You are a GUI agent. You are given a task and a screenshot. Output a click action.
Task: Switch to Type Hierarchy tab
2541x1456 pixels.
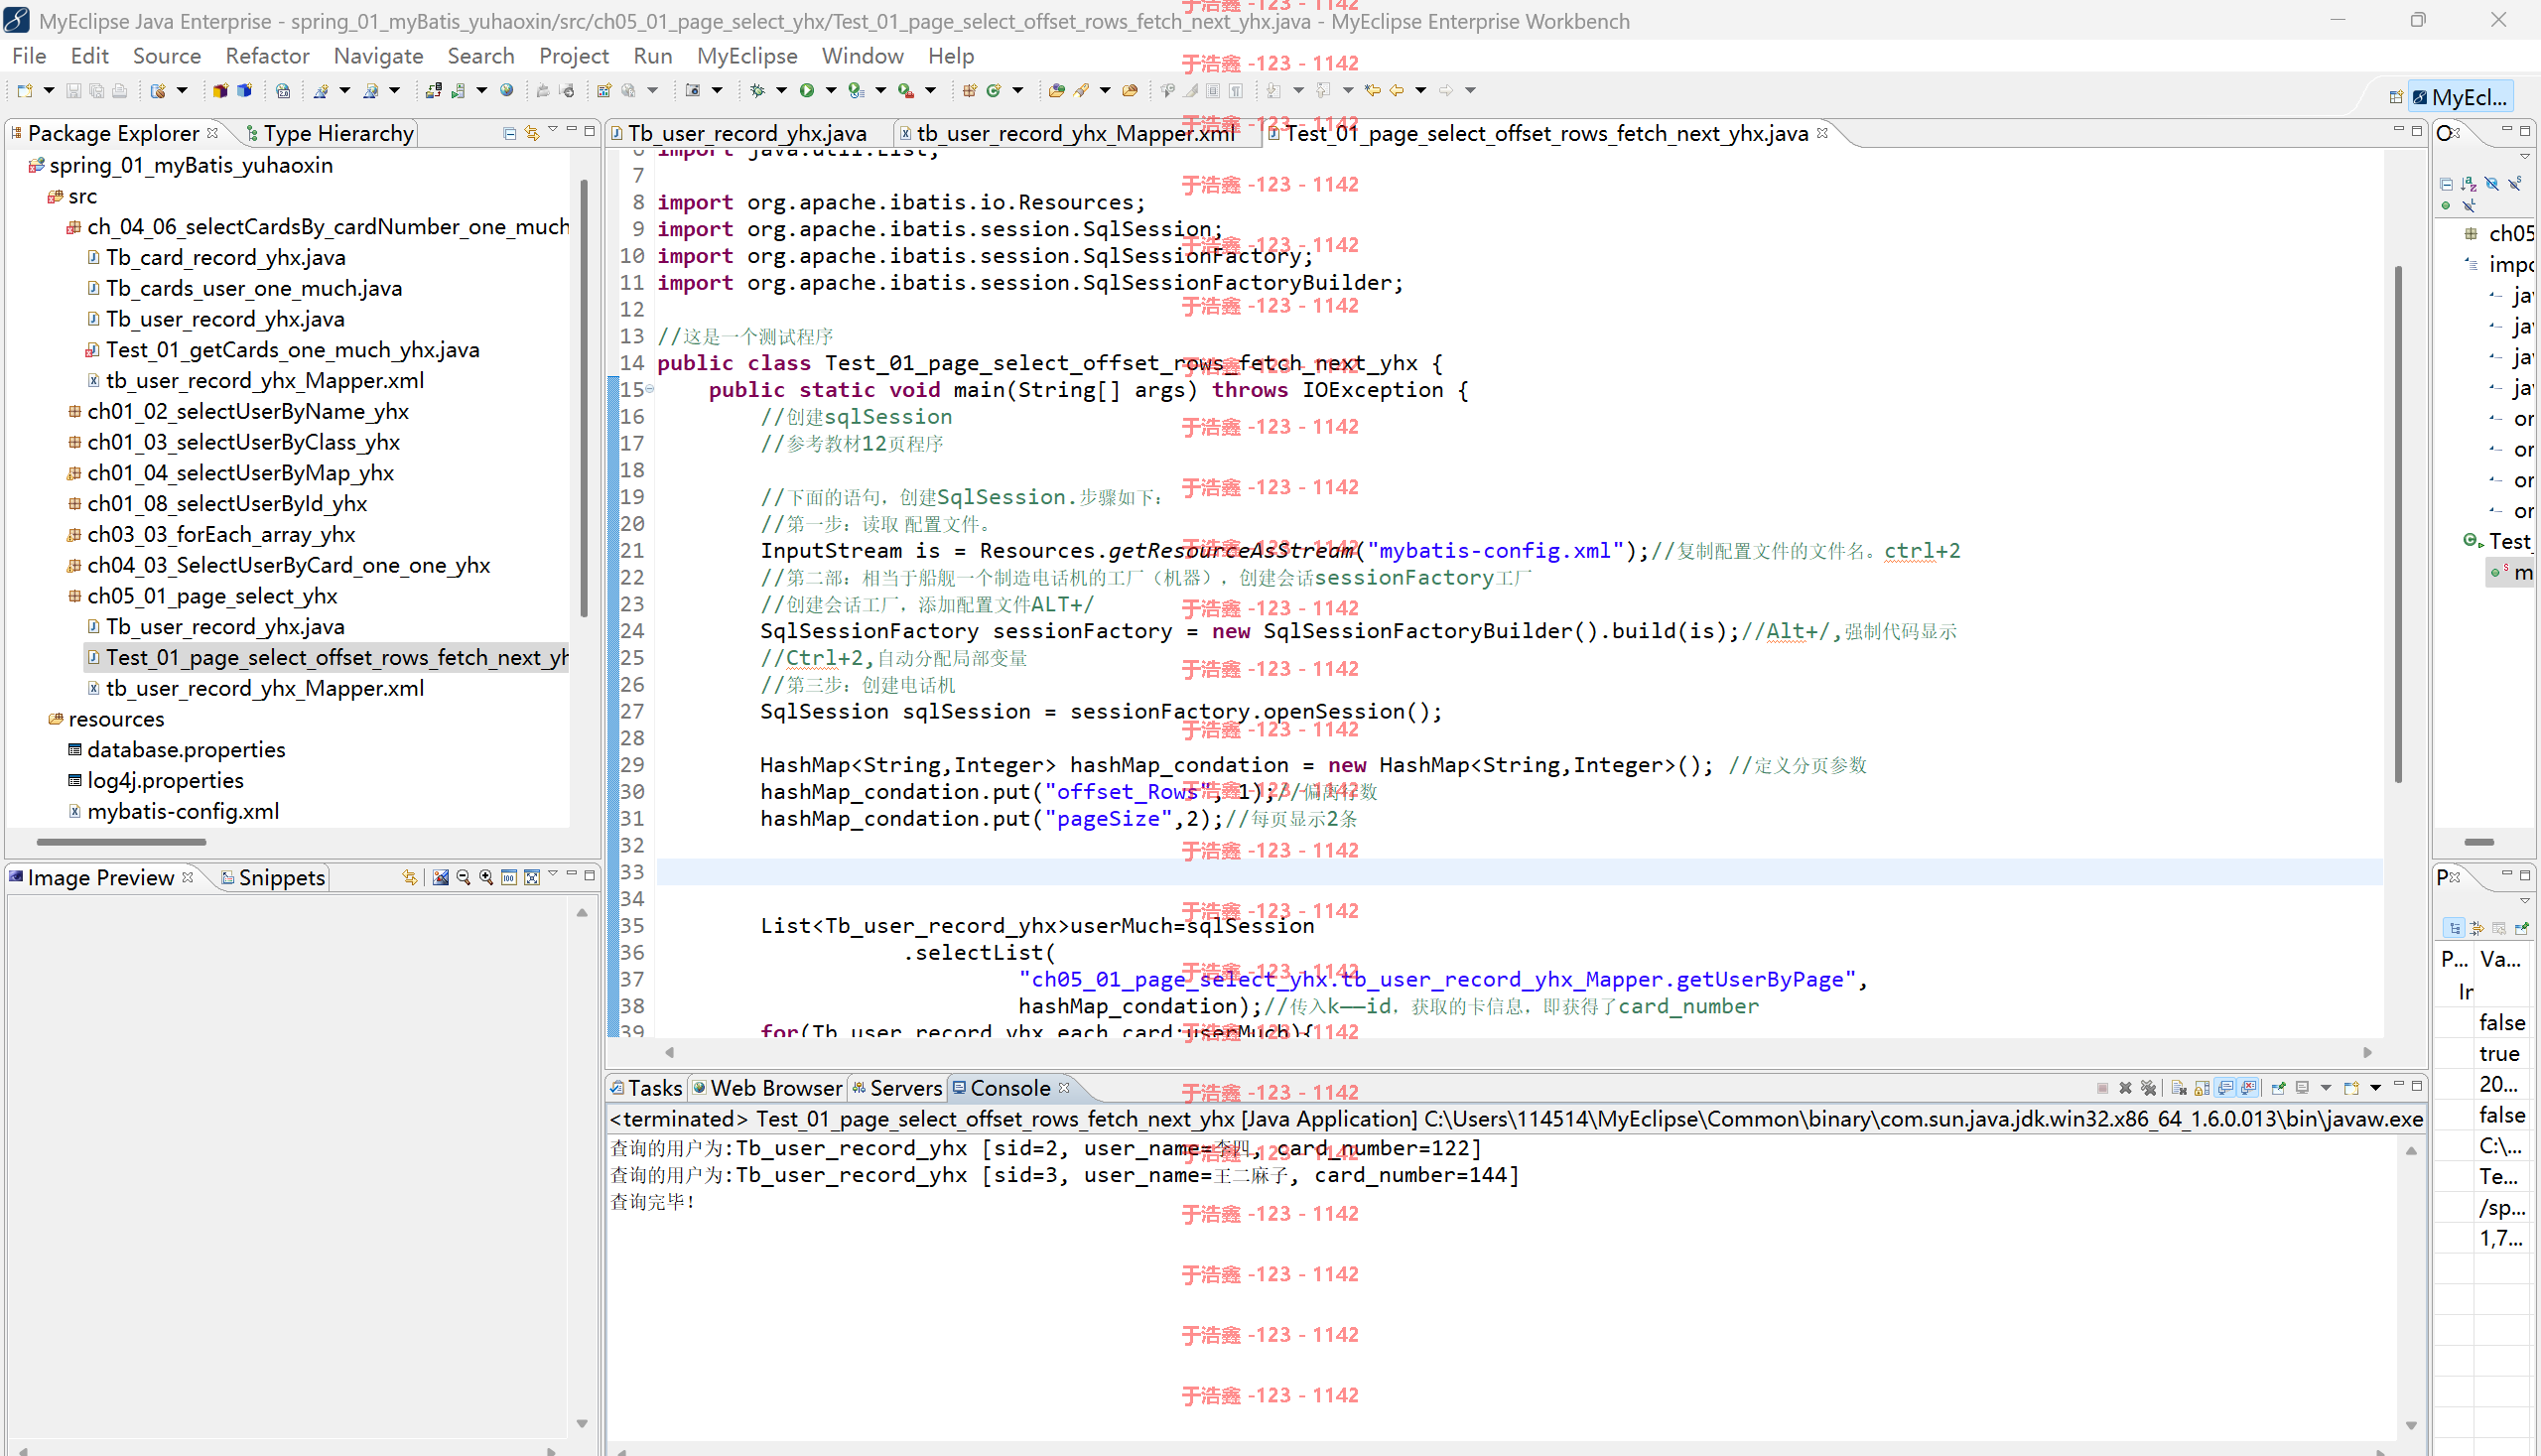coord(330,133)
